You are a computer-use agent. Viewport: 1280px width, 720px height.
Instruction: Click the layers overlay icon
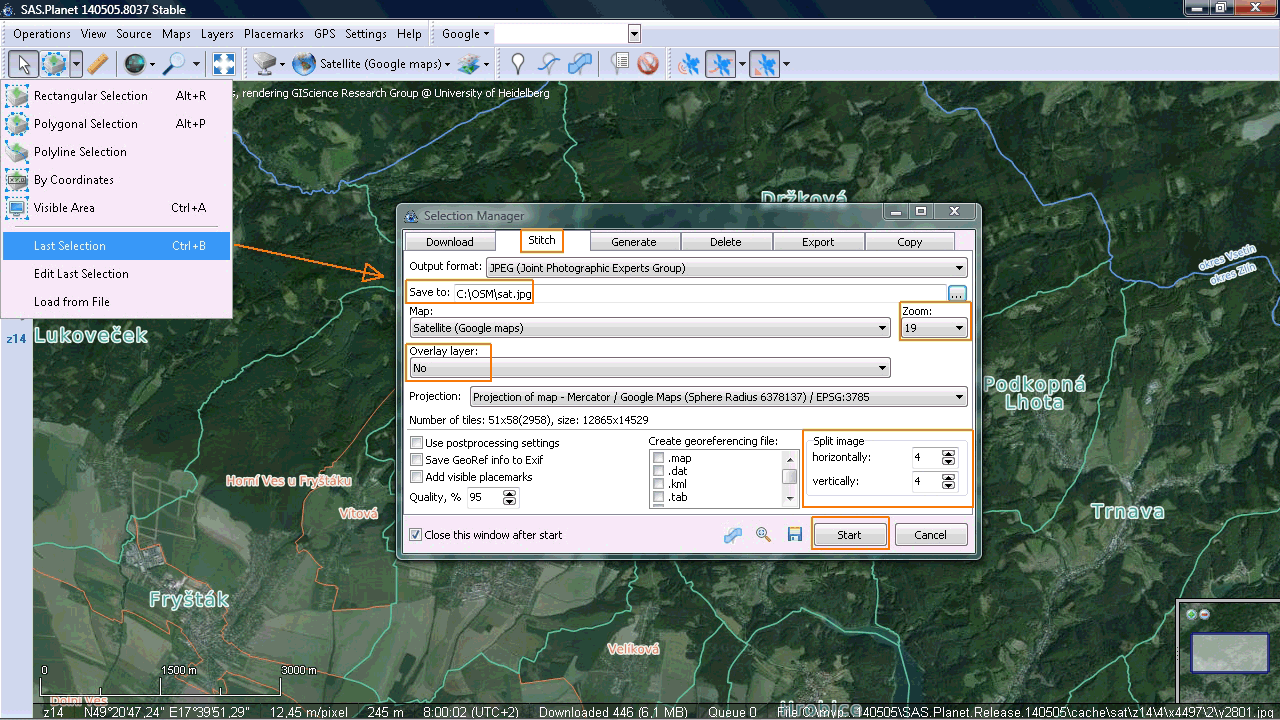(x=469, y=64)
